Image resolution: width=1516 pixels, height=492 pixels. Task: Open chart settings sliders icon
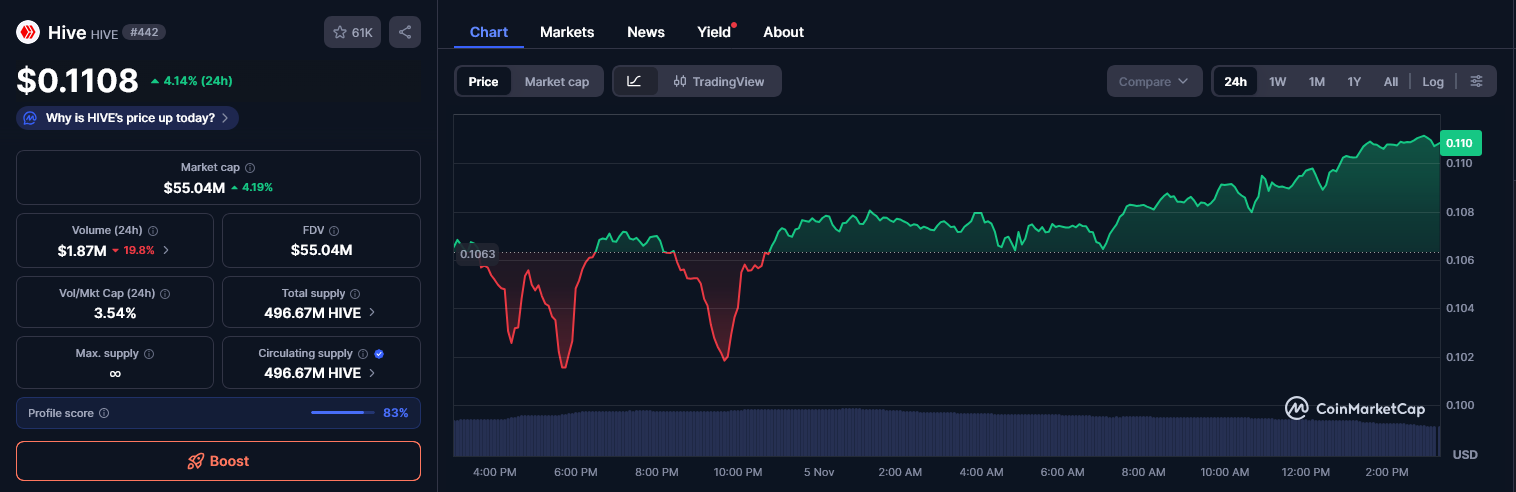(1476, 81)
